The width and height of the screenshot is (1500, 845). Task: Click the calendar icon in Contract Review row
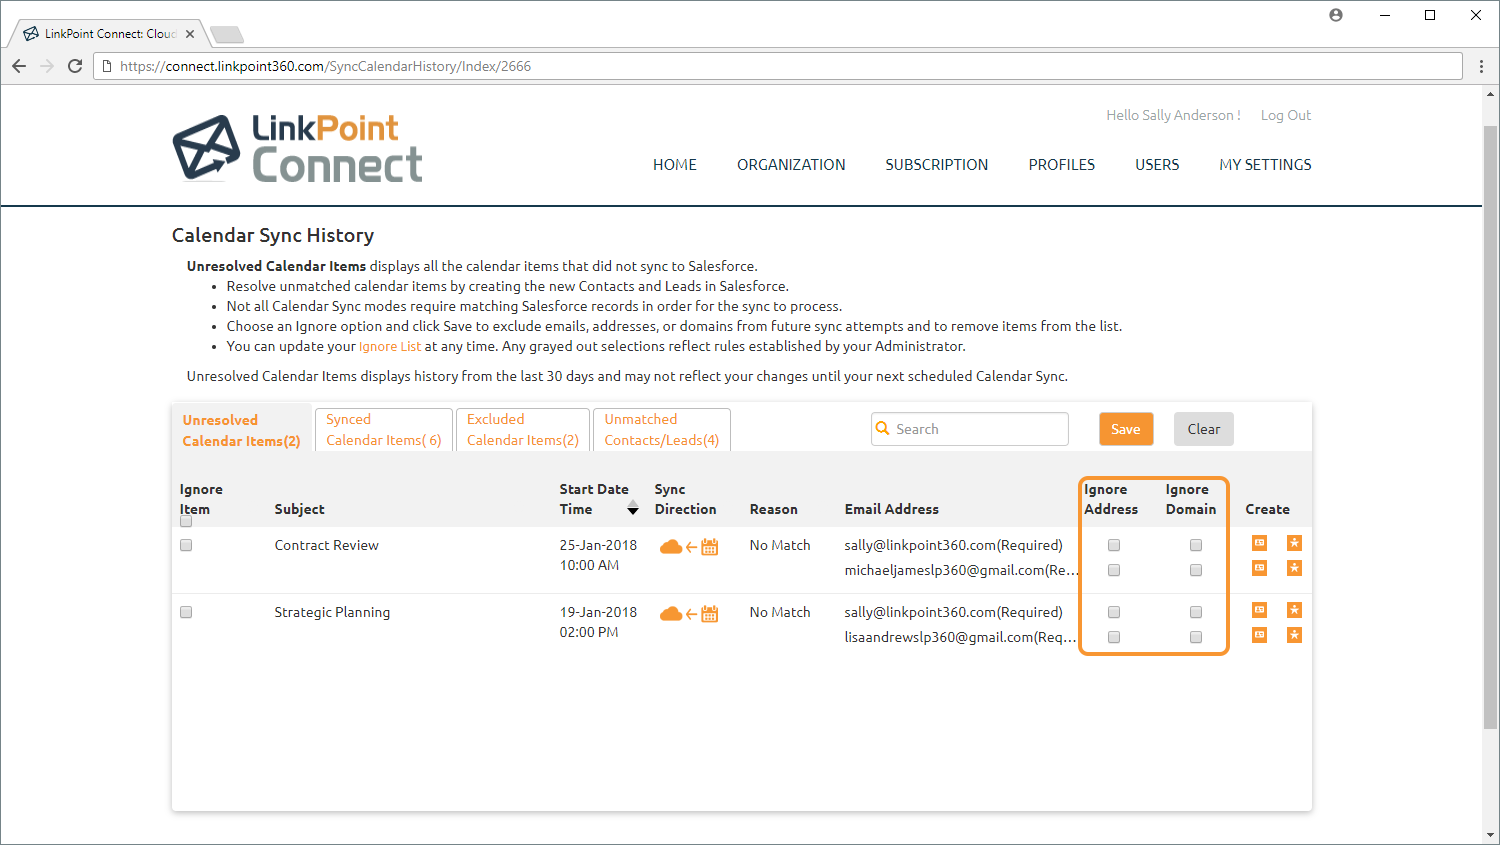[710, 547]
